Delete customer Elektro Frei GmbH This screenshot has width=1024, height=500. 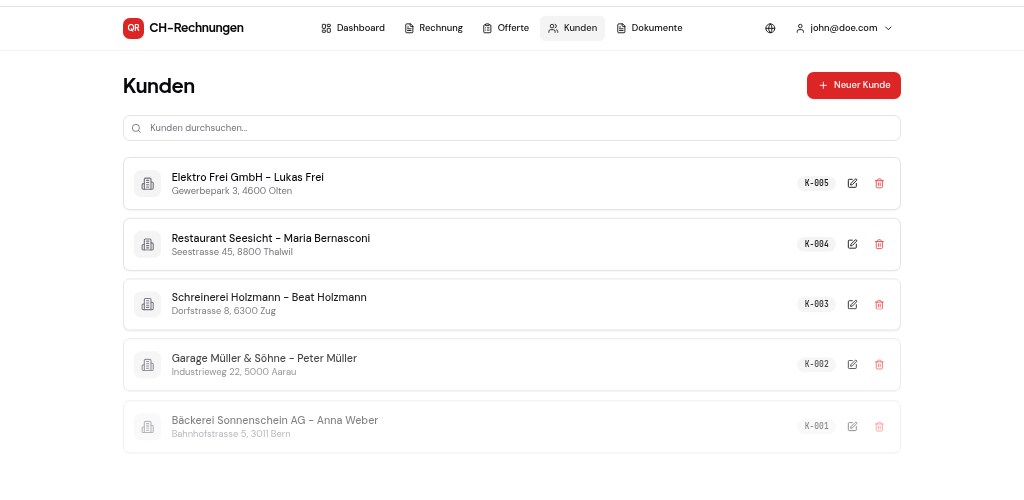[x=879, y=183]
